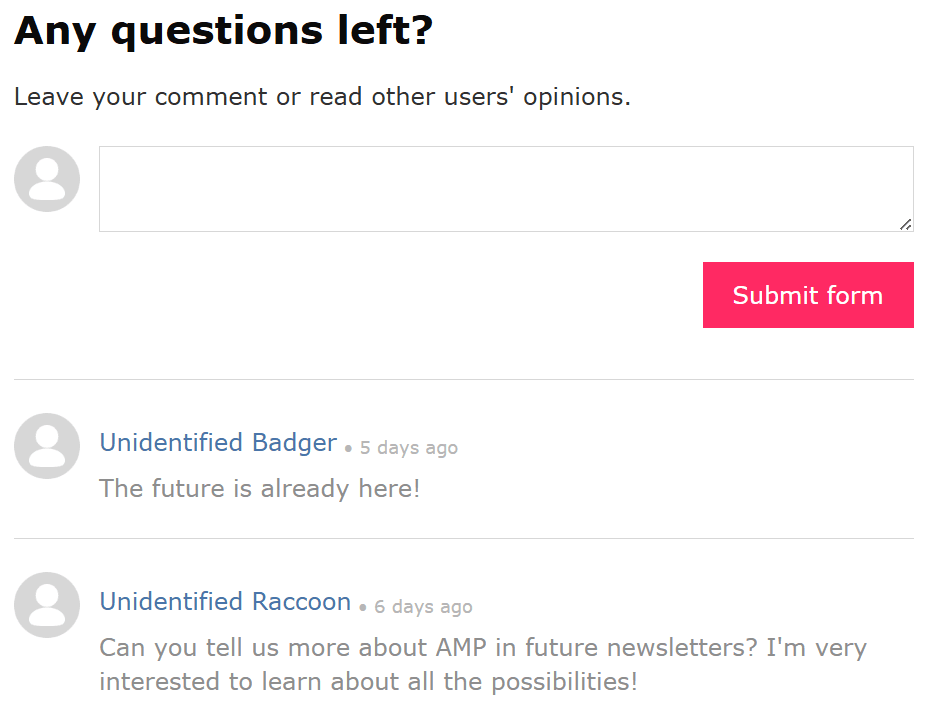The height and width of the screenshot is (728, 927).
Task: Click the bullet dot before "6 days ago"
Action: 362,608
